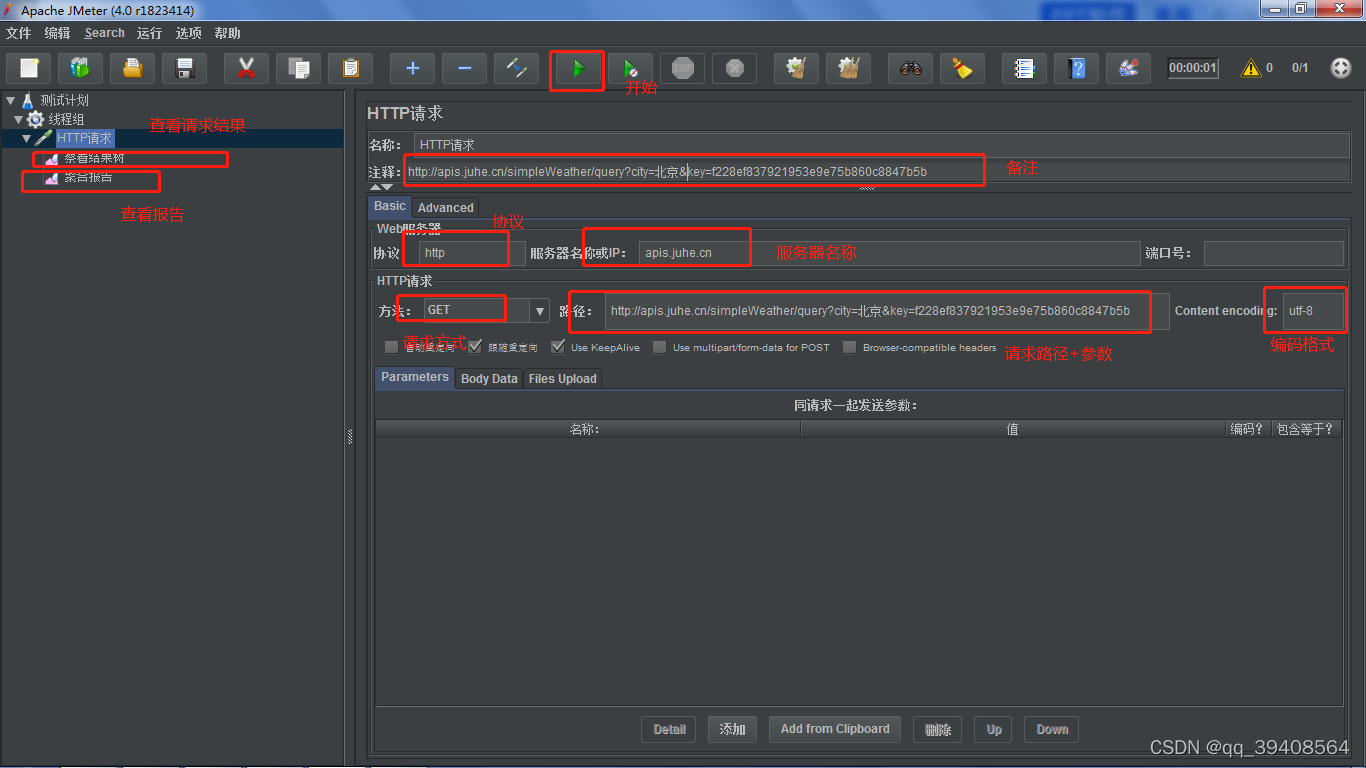Click the Down button

click(1052, 729)
